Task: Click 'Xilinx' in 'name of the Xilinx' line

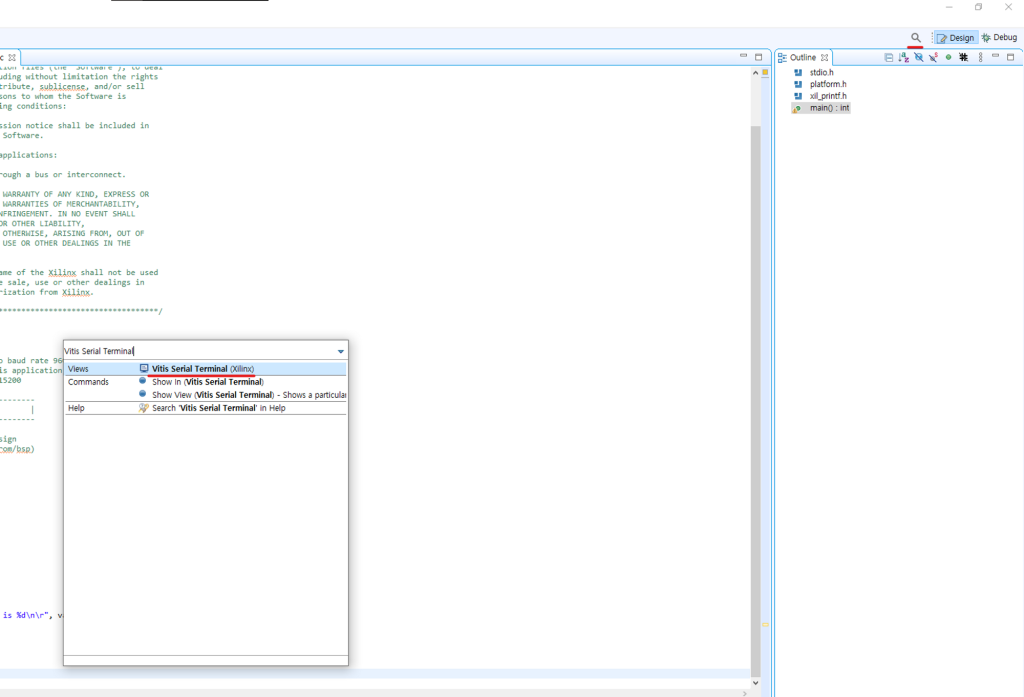Action: click(62, 272)
